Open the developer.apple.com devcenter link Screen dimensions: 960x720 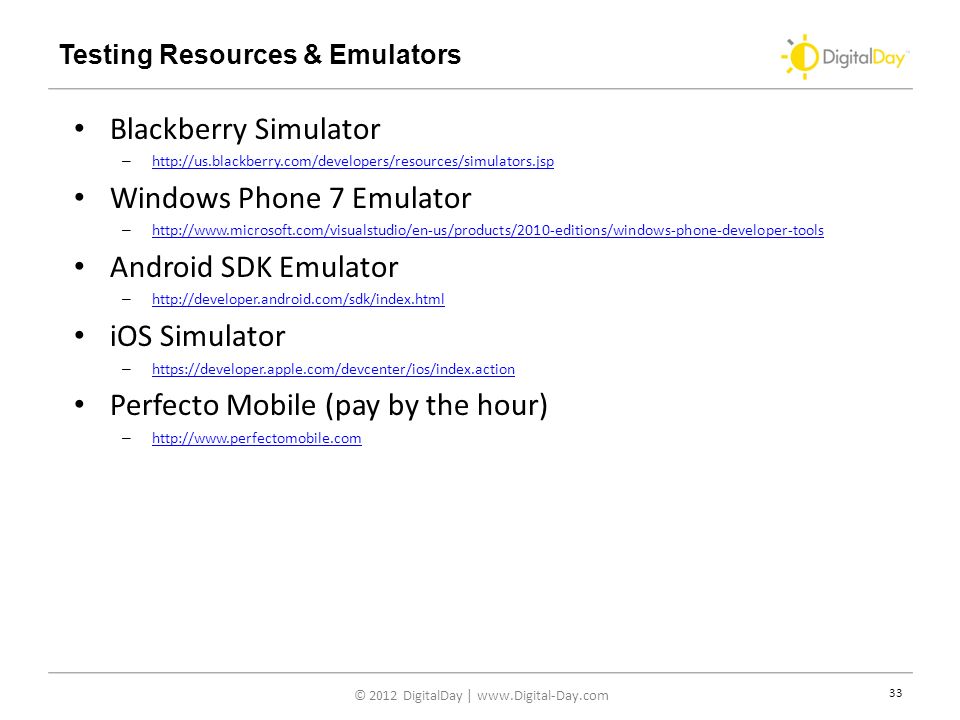(333, 369)
